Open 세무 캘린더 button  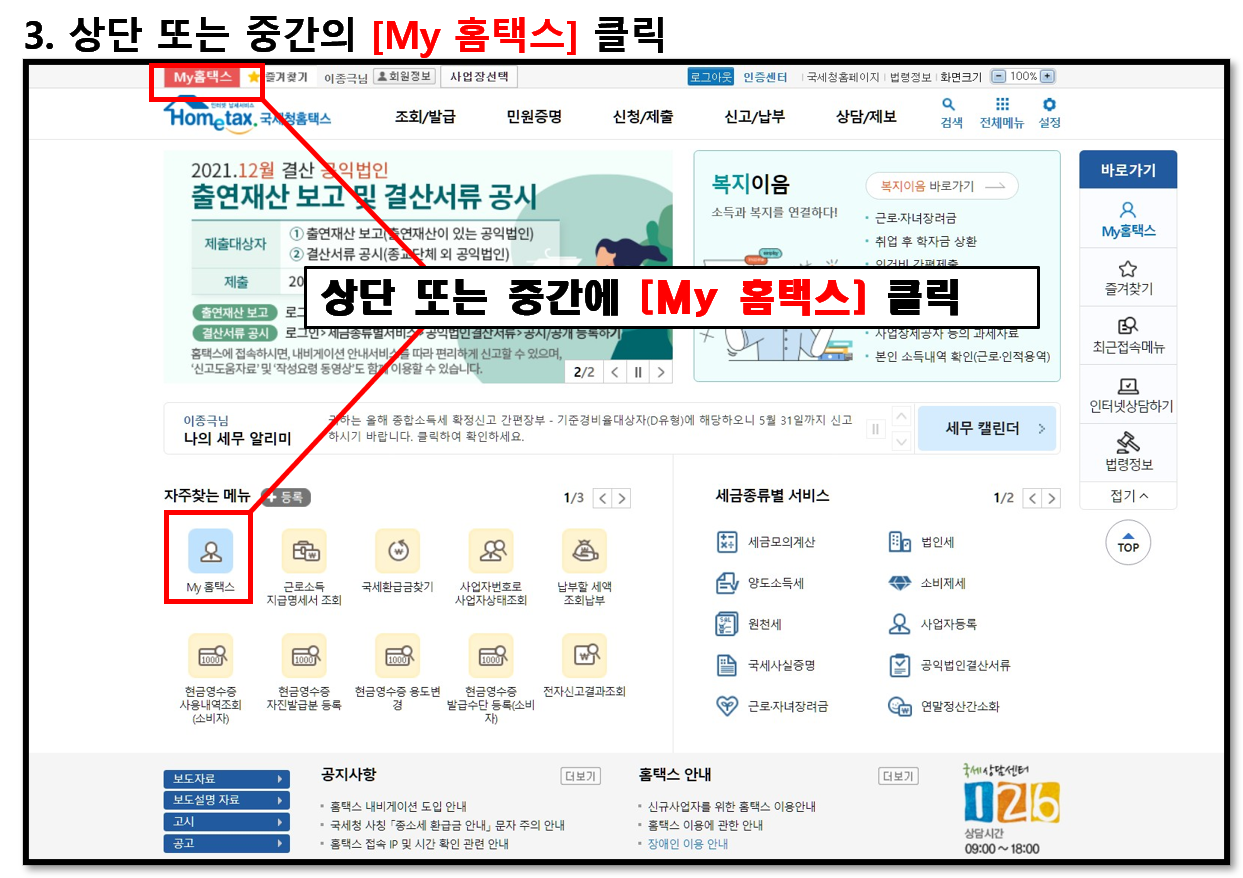986,428
